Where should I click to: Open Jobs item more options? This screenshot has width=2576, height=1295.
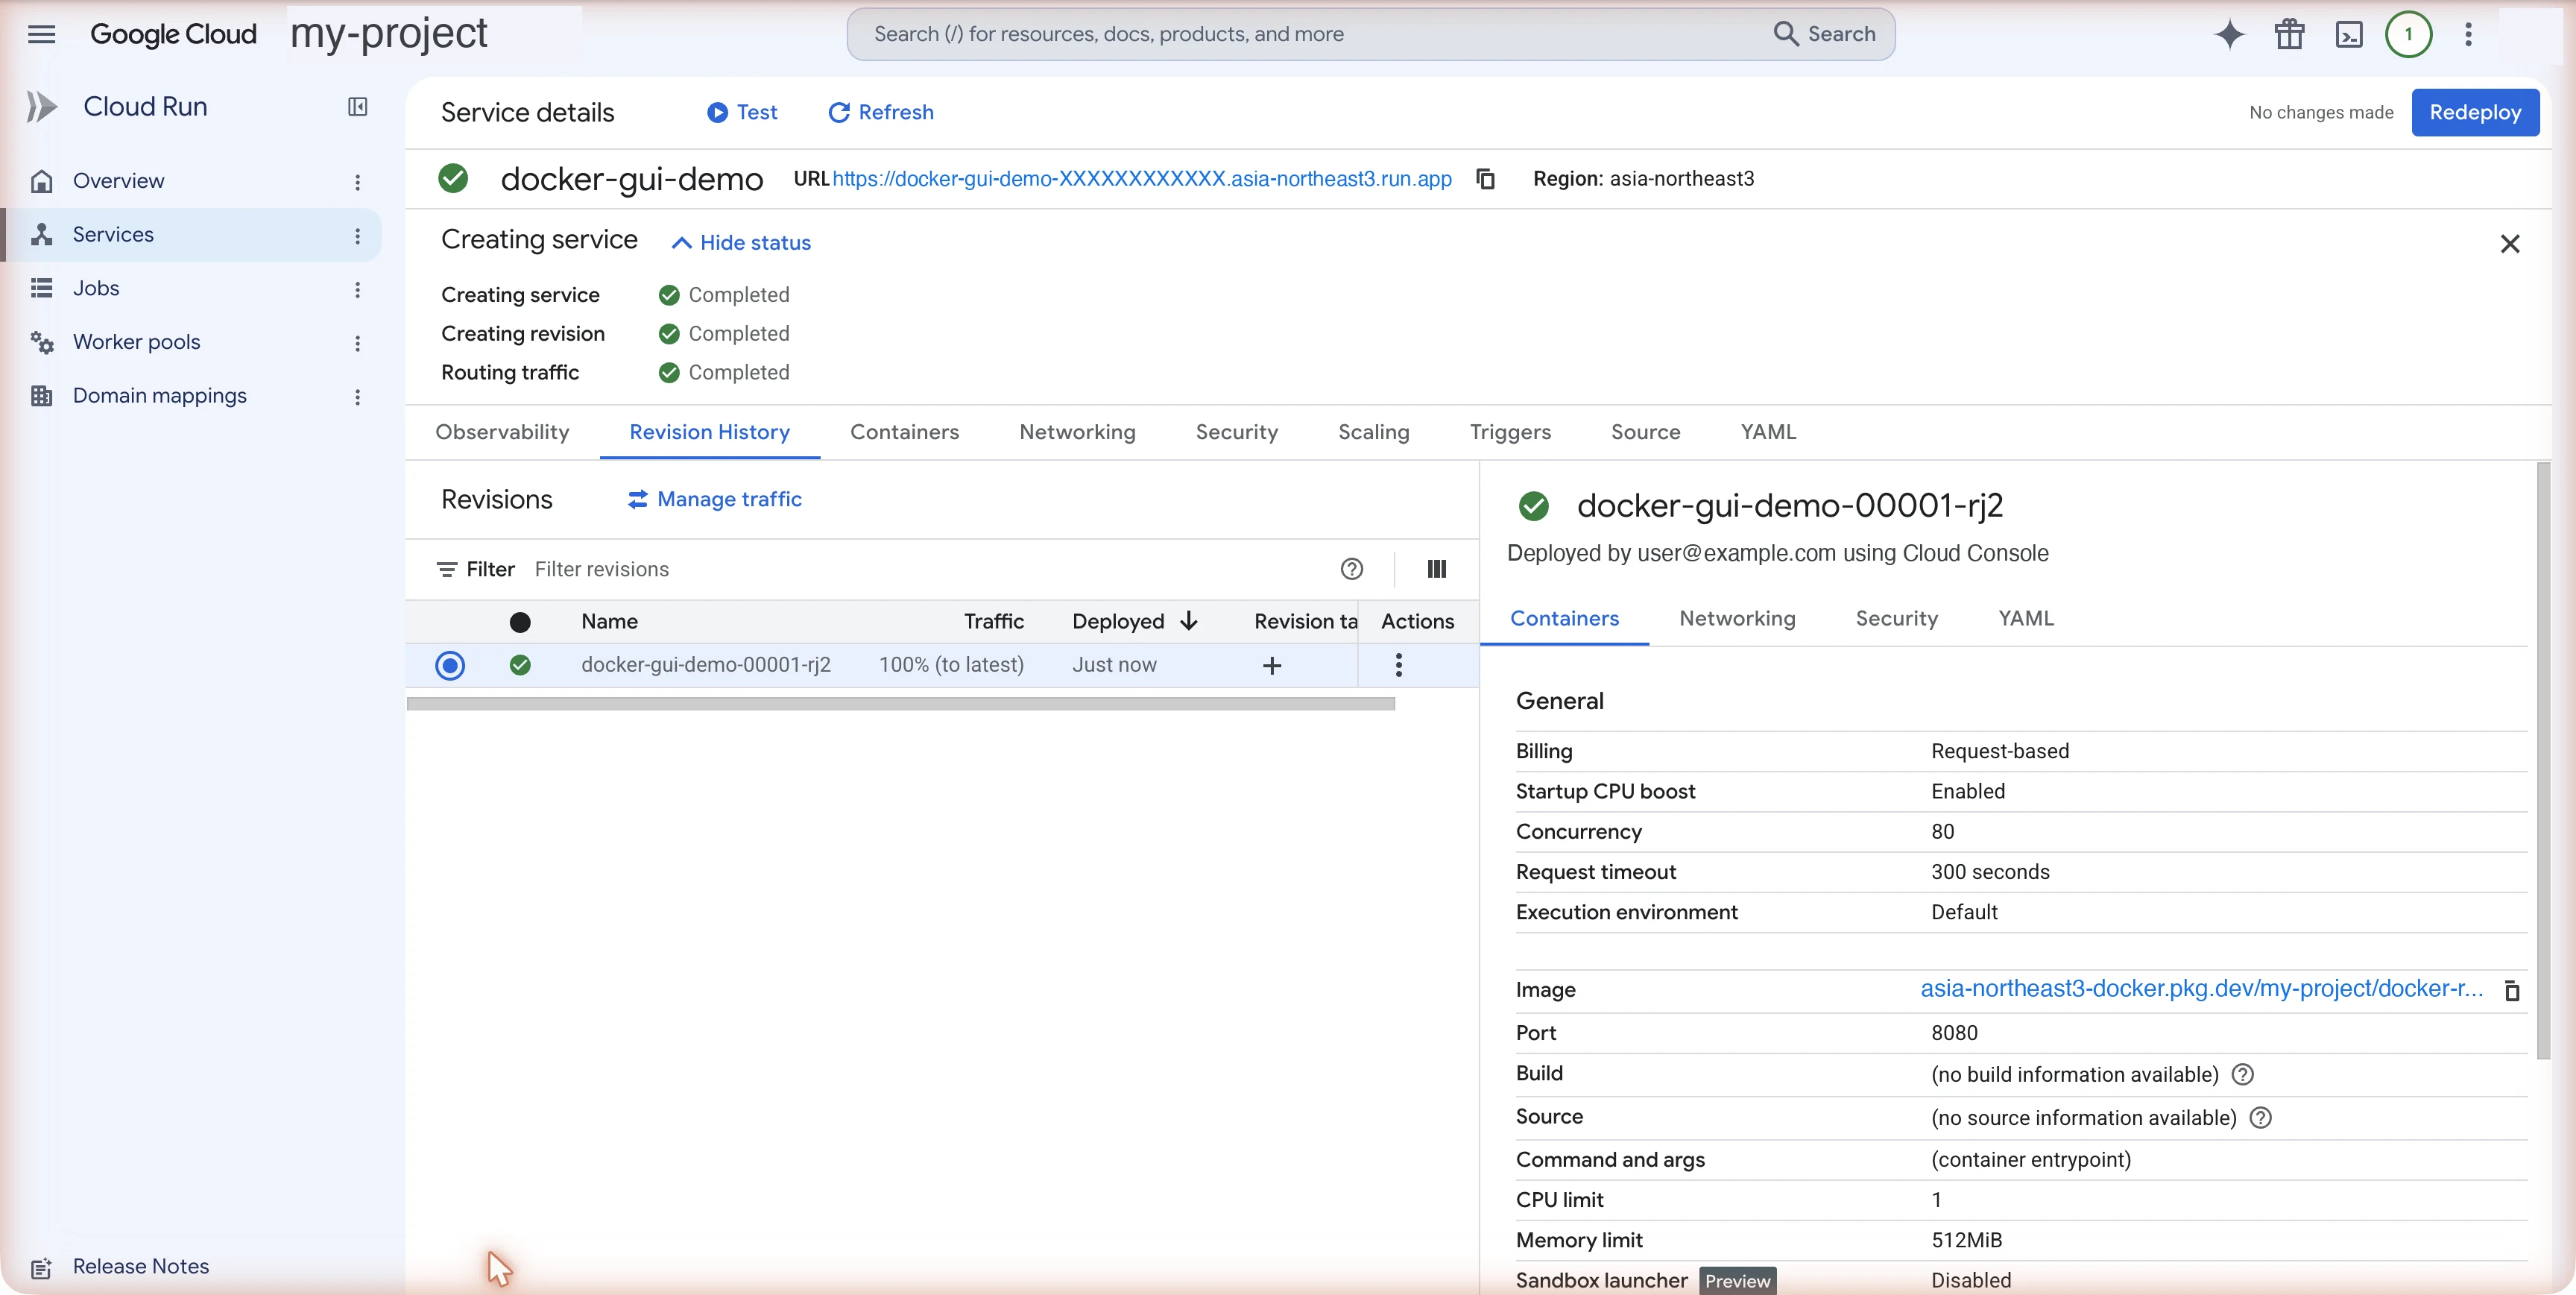coord(357,289)
